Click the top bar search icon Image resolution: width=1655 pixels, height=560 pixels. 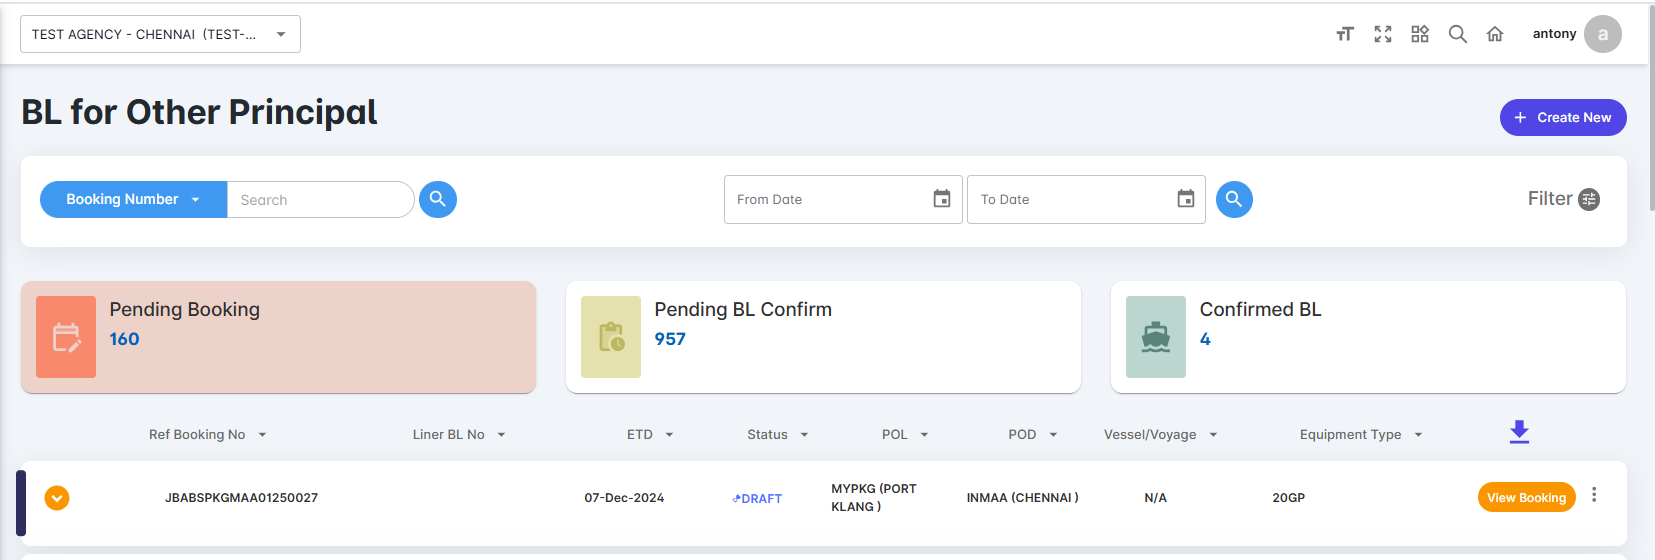tap(1458, 34)
